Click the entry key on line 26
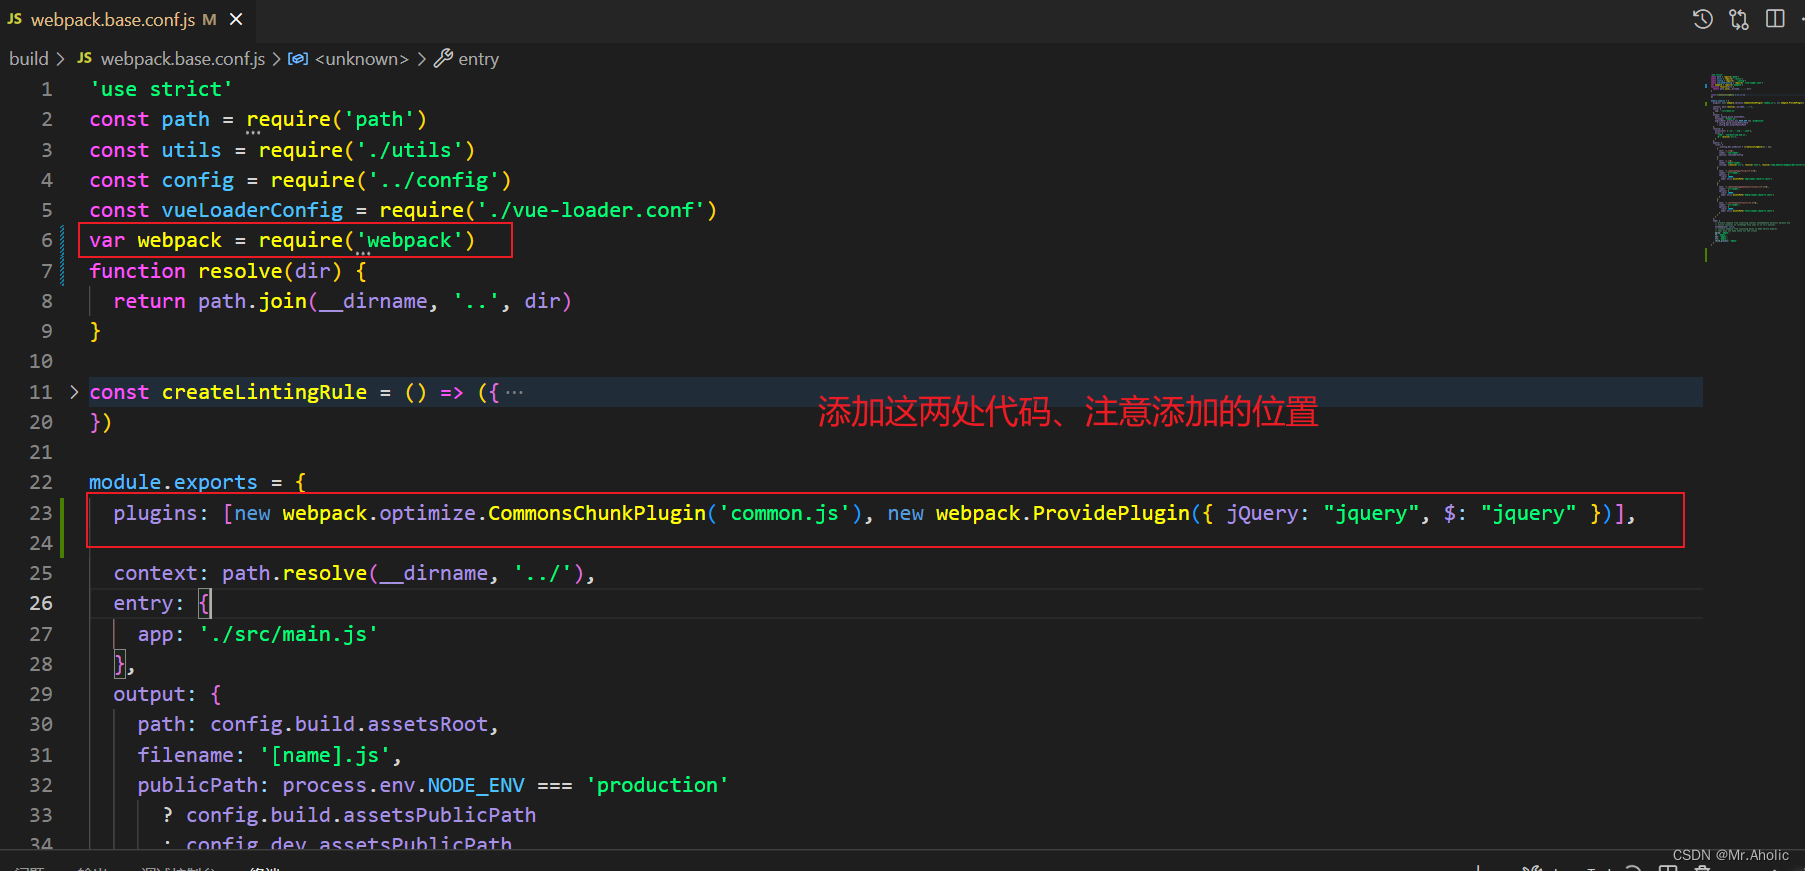Screen dimensions: 1805x871 [143, 603]
